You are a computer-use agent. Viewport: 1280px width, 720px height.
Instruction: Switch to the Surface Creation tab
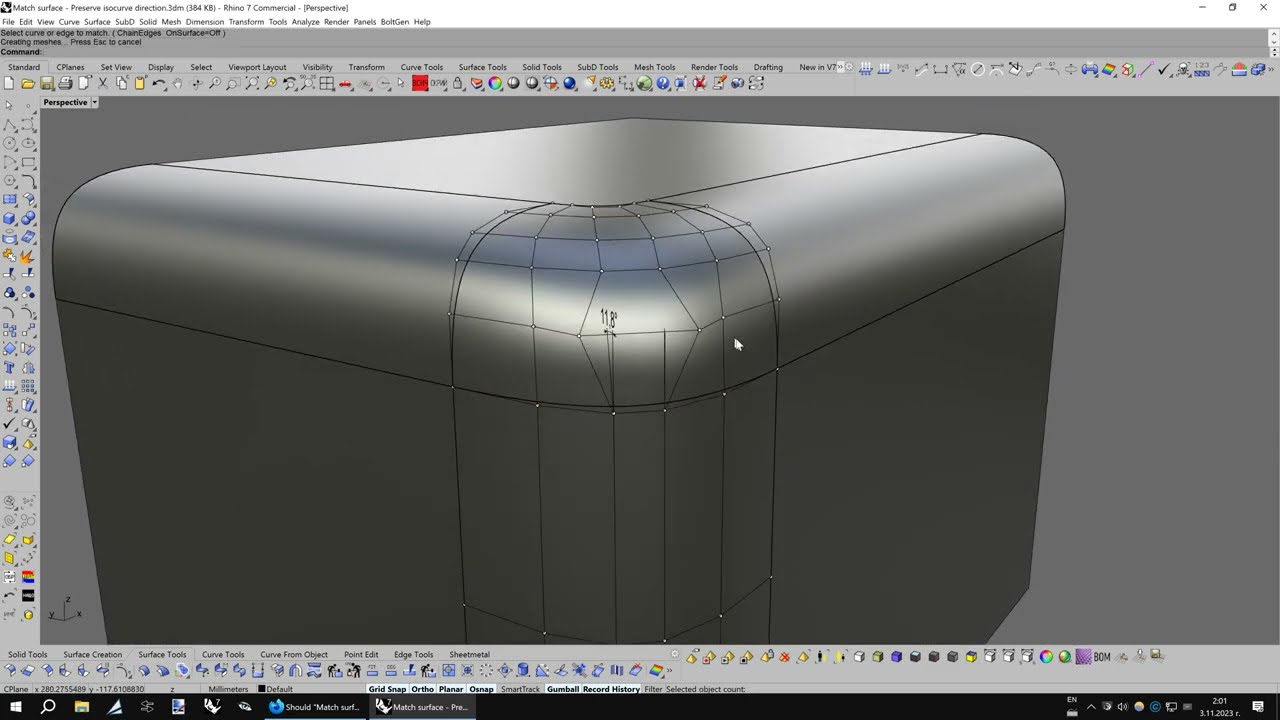92,655
